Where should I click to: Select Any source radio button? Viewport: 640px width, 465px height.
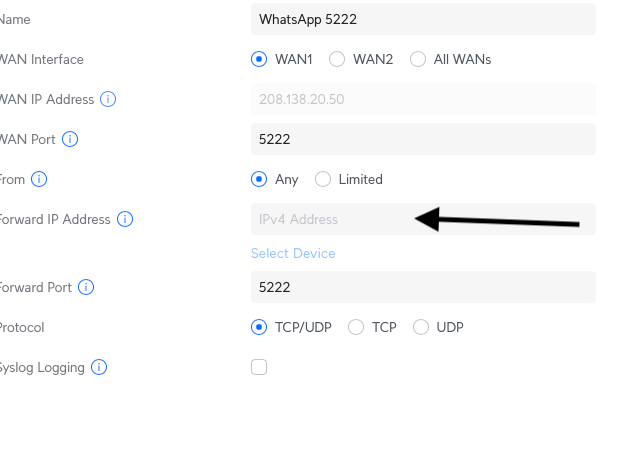[259, 179]
